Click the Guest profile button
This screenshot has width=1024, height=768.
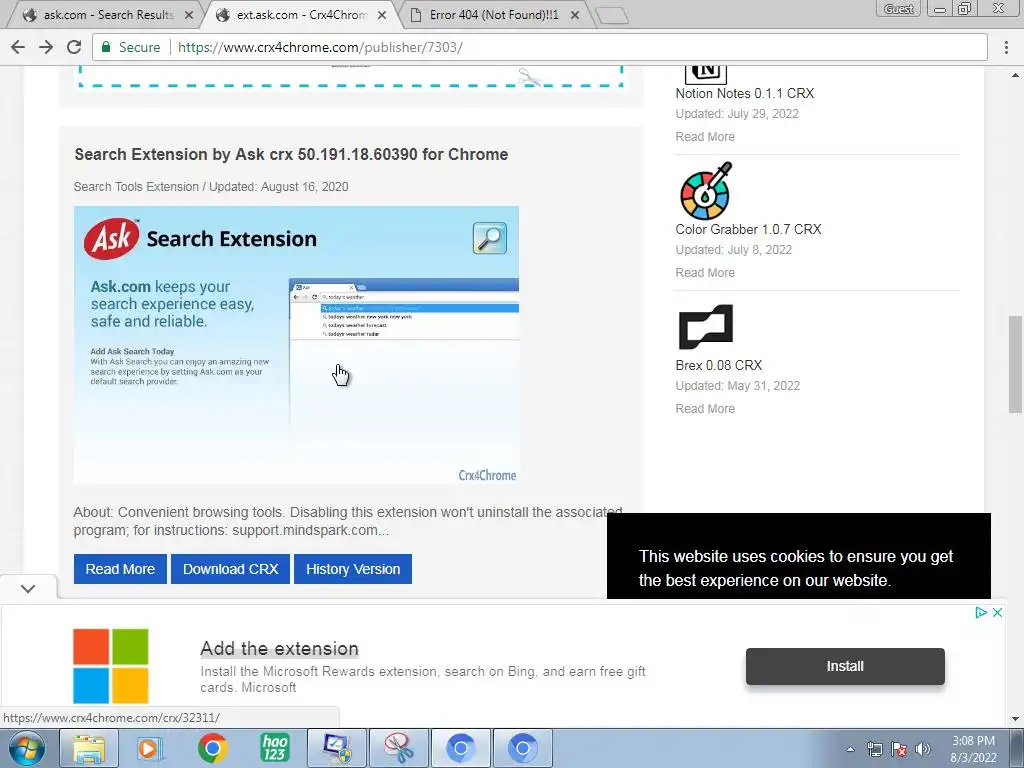(899, 8)
